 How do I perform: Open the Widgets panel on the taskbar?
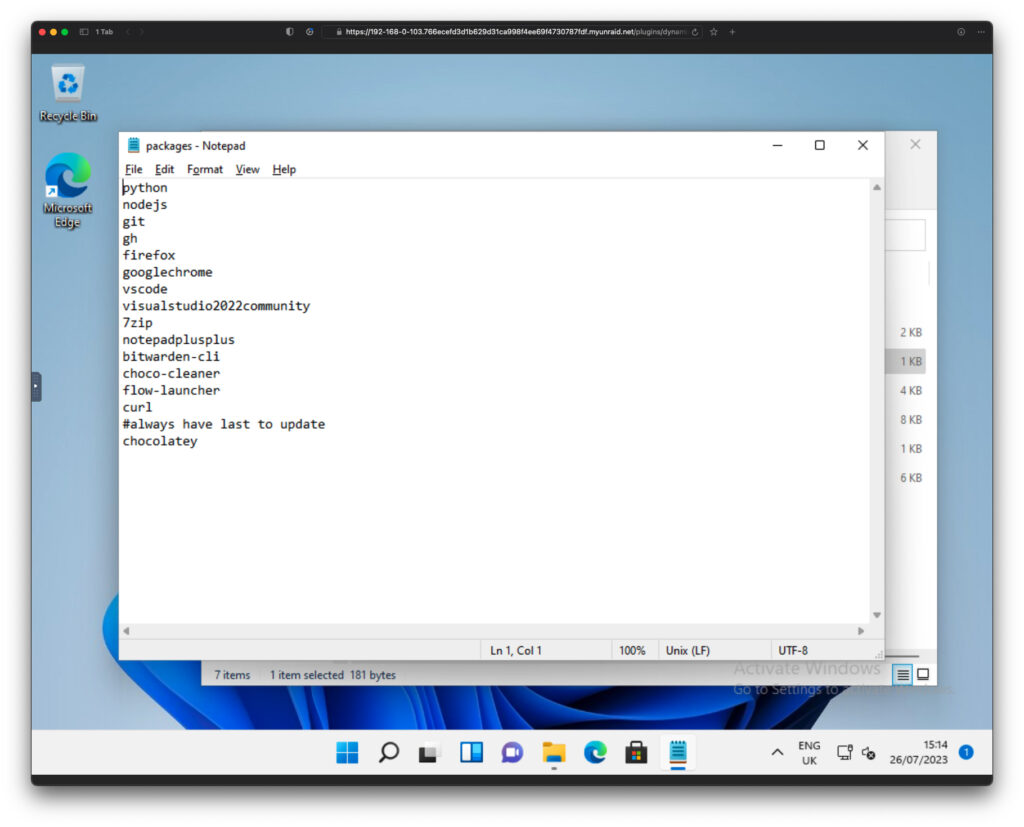tap(471, 753)
